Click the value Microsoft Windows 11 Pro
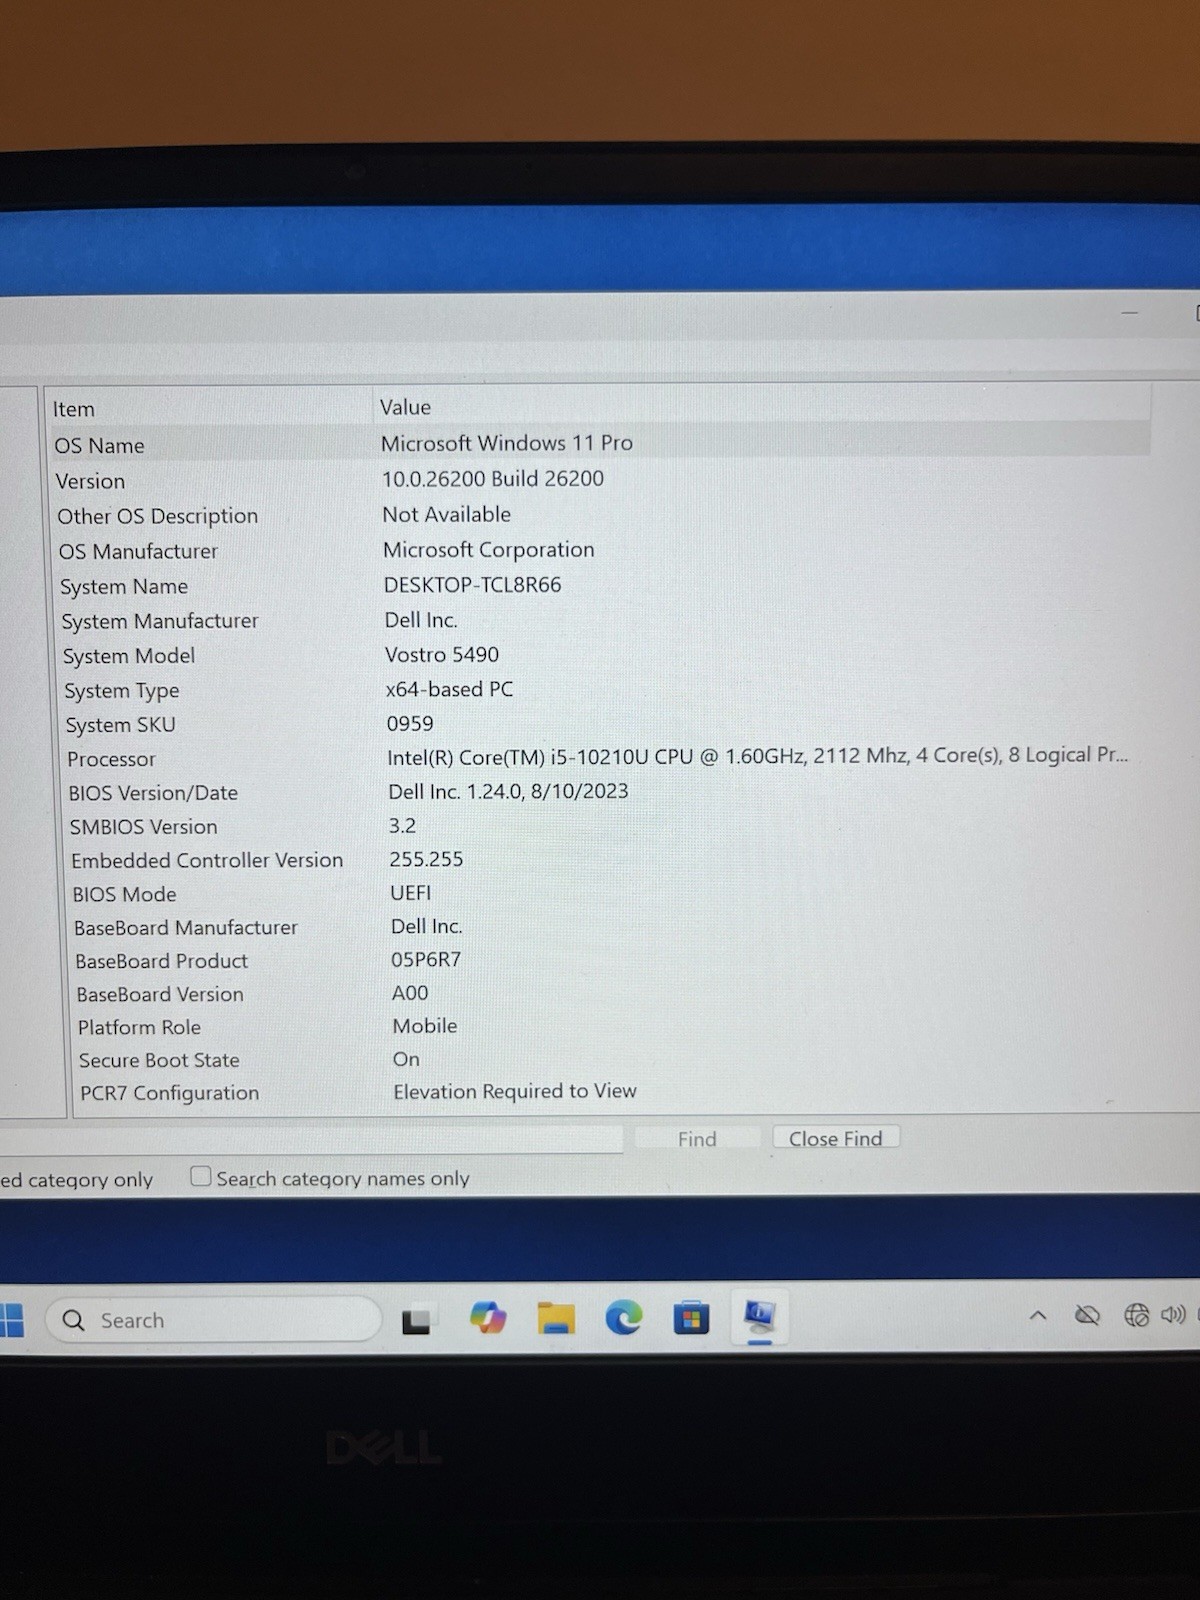1200x1600 pixels. (506, 442)
